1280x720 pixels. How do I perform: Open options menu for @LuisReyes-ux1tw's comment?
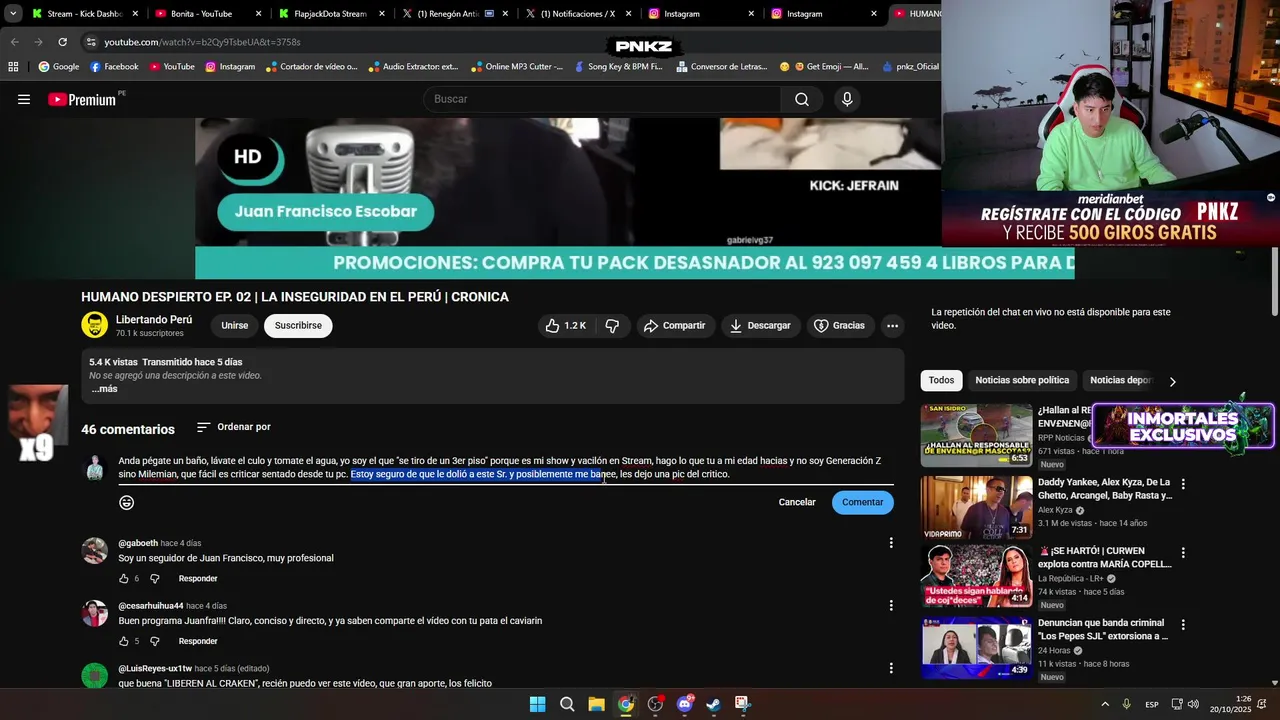[891, 668]
